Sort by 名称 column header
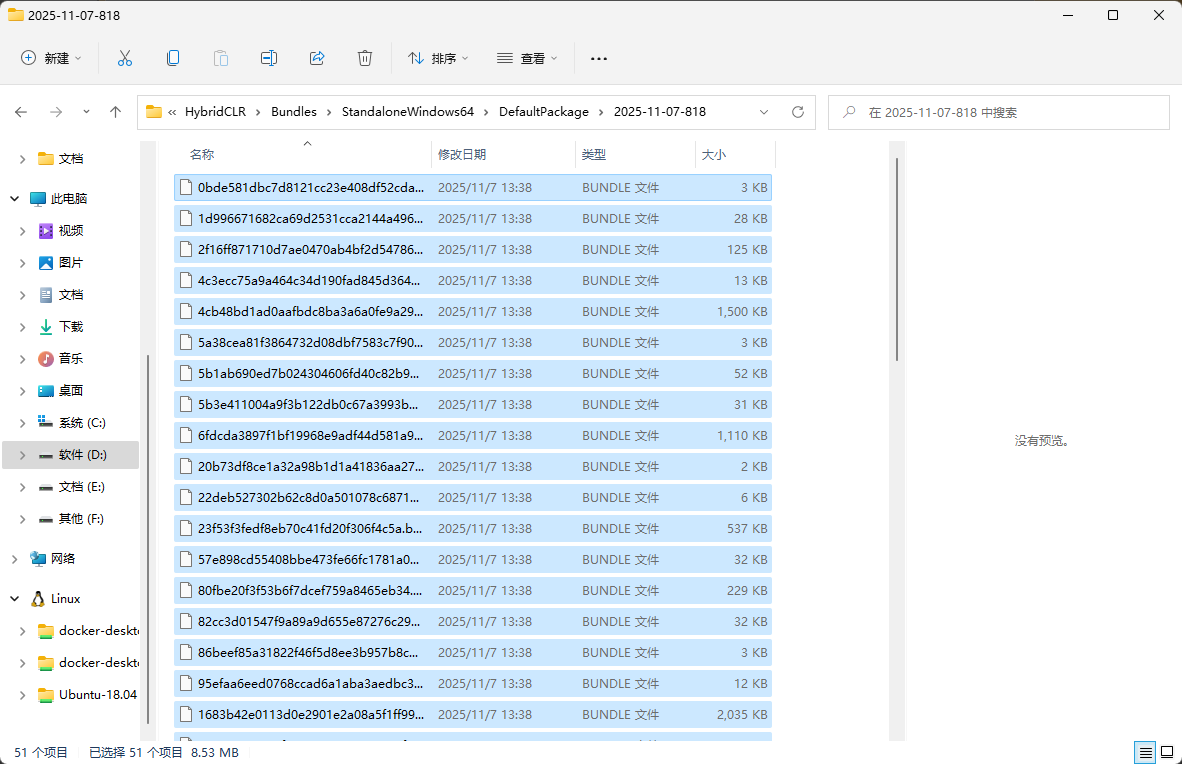The image size is (1182, 764). point(302,155)
